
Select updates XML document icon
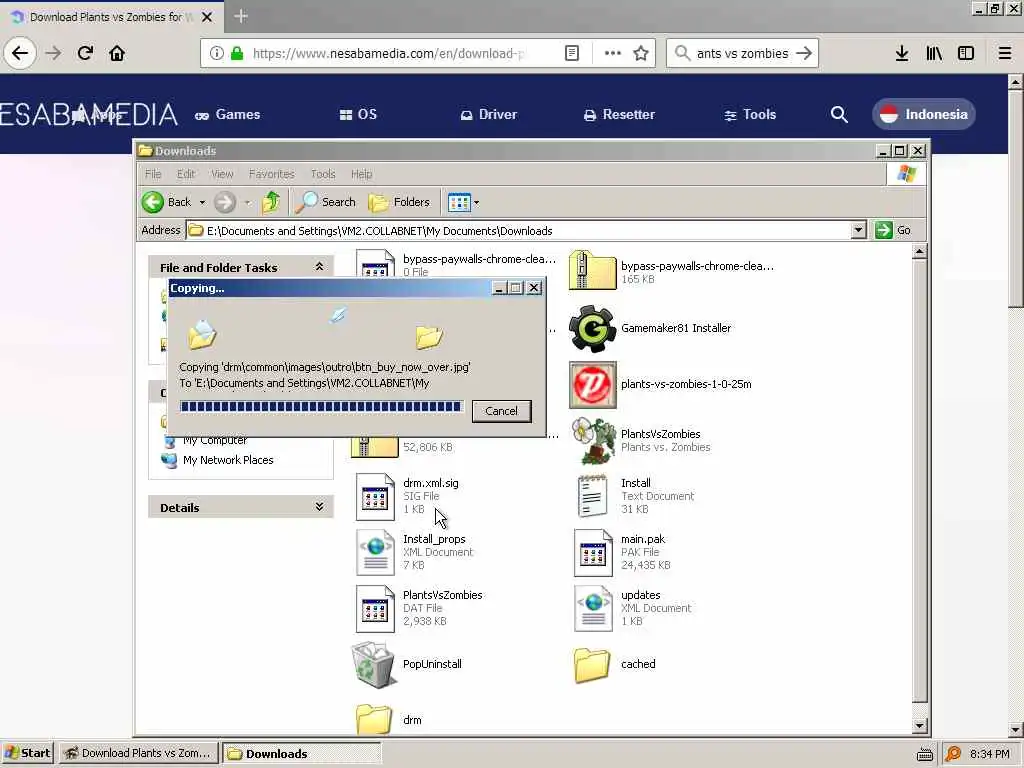[593, 609]
